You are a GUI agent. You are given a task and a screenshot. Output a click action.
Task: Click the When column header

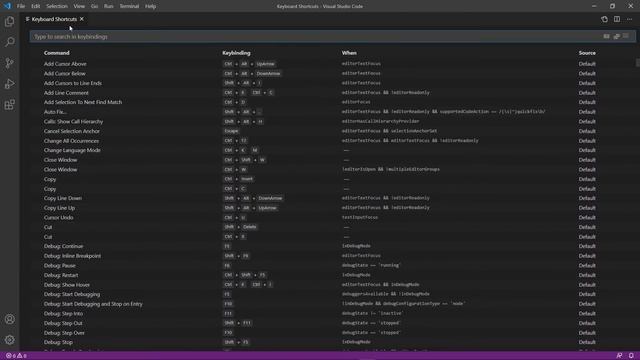[x=349, y=53]
